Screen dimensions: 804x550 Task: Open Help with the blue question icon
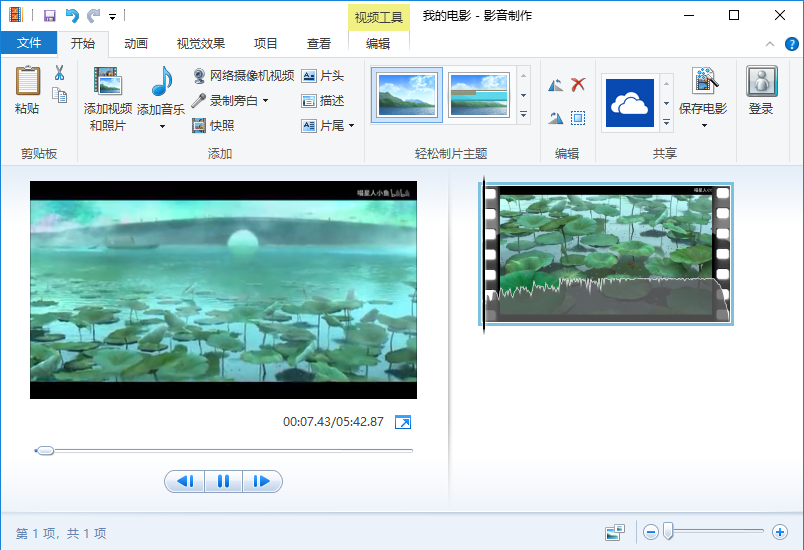[x=792, y=44]
